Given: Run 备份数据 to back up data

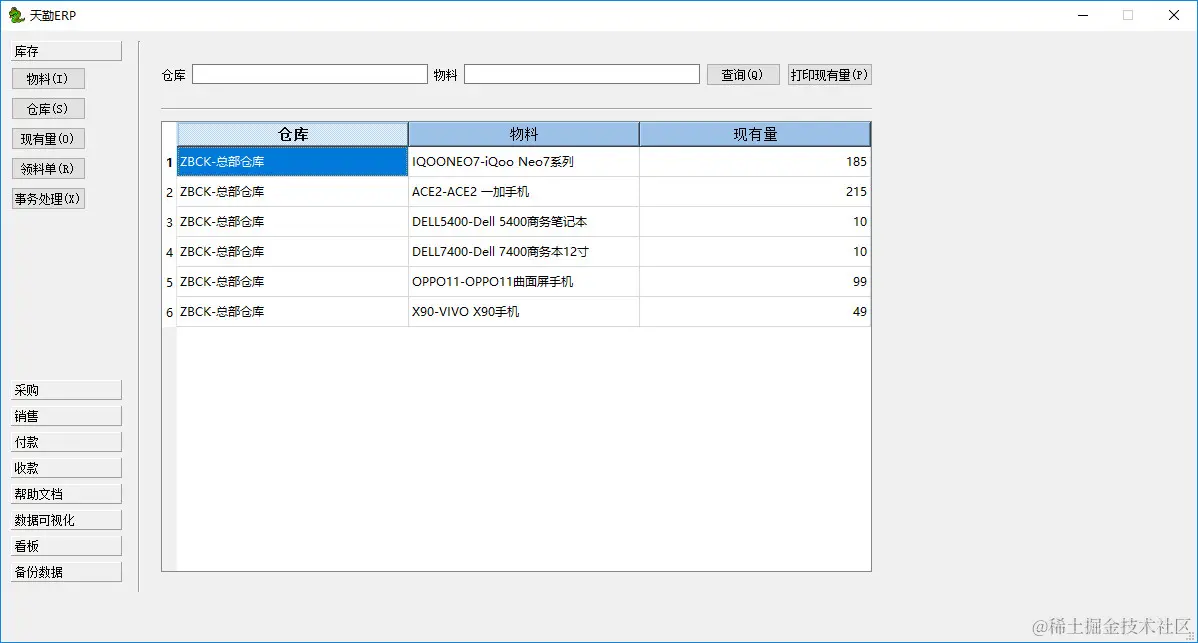Looking at the screenshot, I should (x=65, y=571).
